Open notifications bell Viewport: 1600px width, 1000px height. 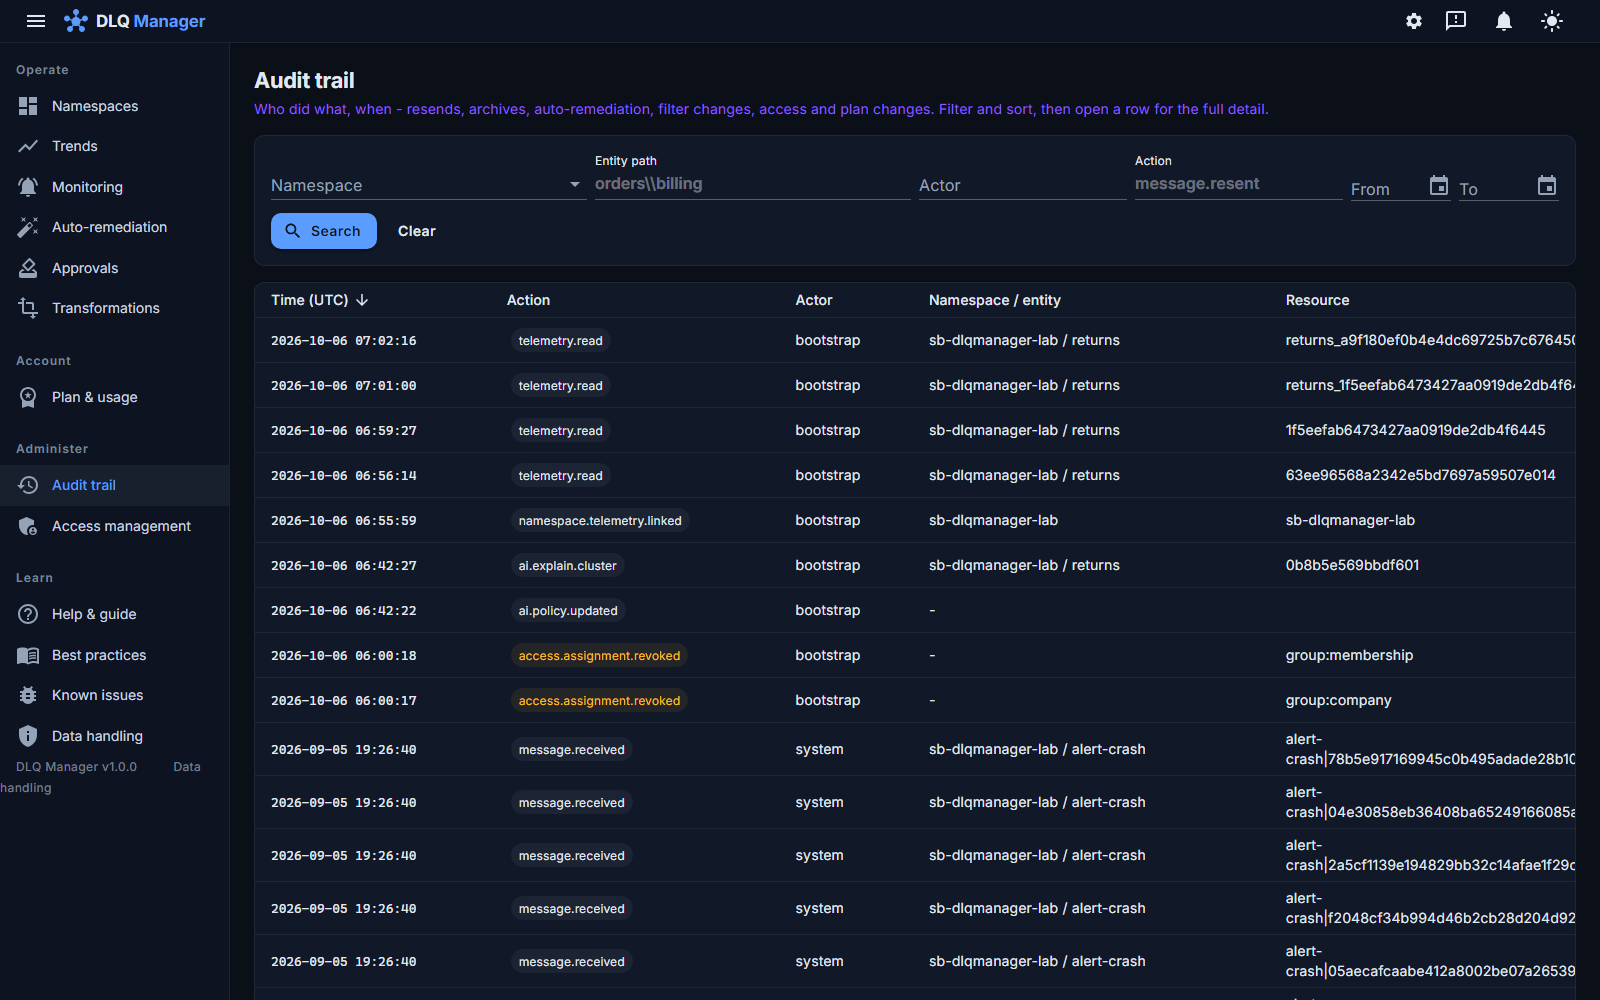point(1503,21)
